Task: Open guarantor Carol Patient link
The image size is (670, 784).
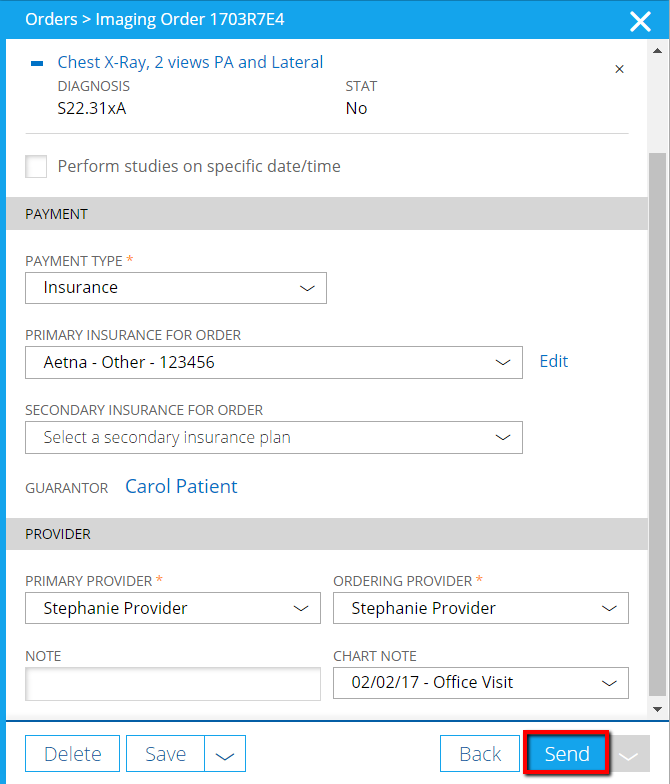Action: [181, 487]
